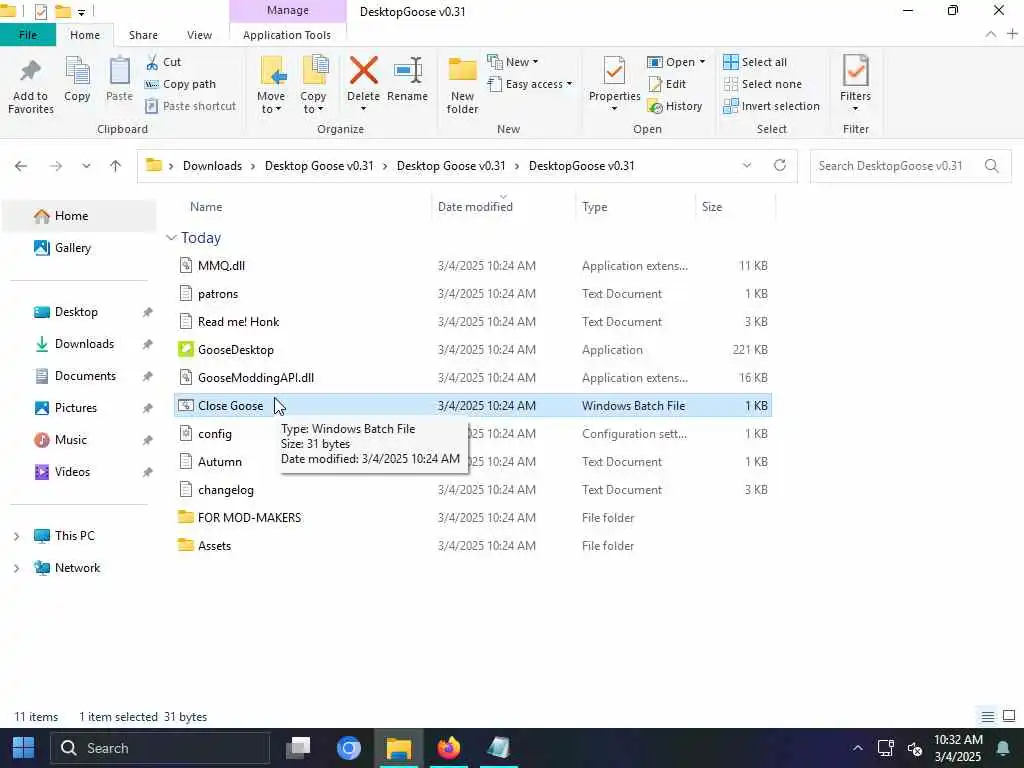Screen dimensions: 1024x768
Task: Click Edit in the Open group
Action: pyautogui.click(x=667, y=84)
